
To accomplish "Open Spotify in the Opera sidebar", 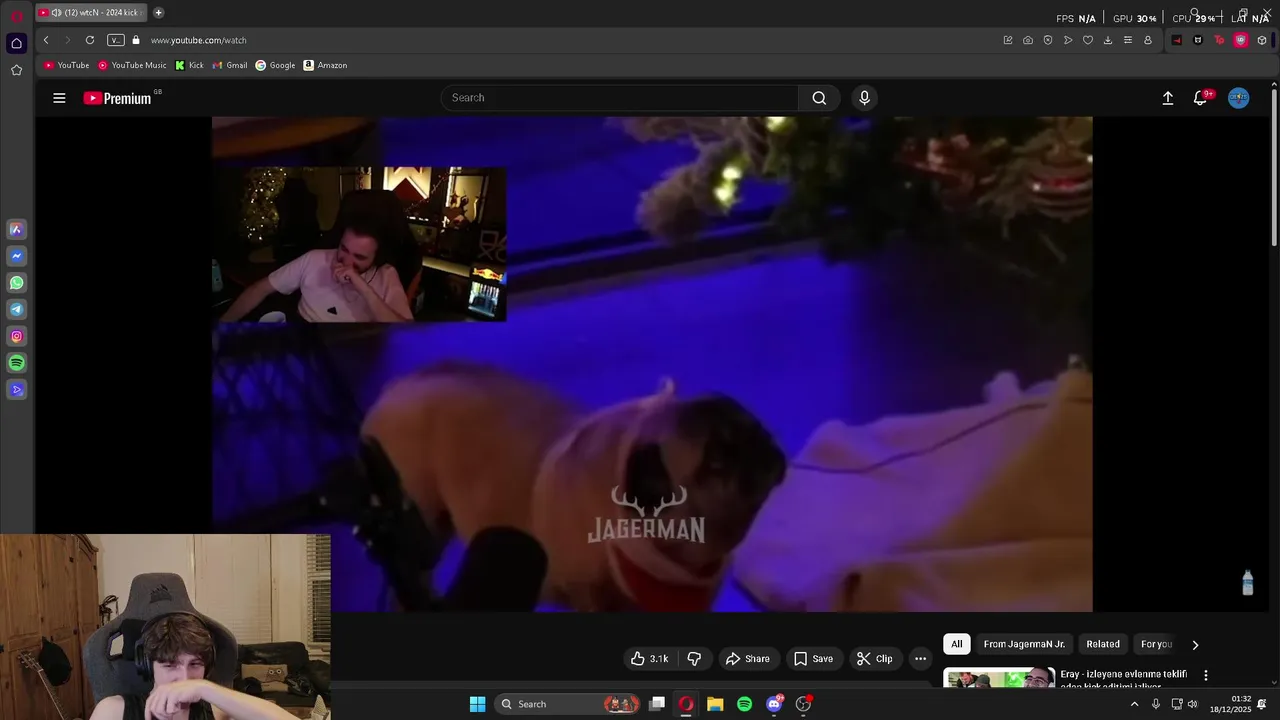I will point(16,363).
